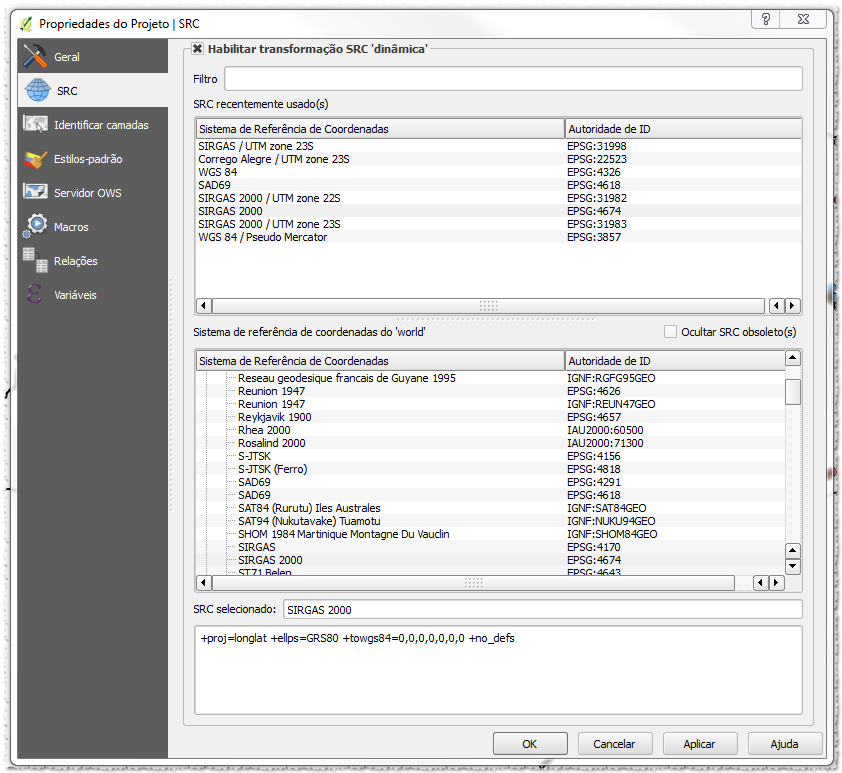Select the SRC globe icon in sidebar
842x773 pixels.
click(x=37, y=91)
